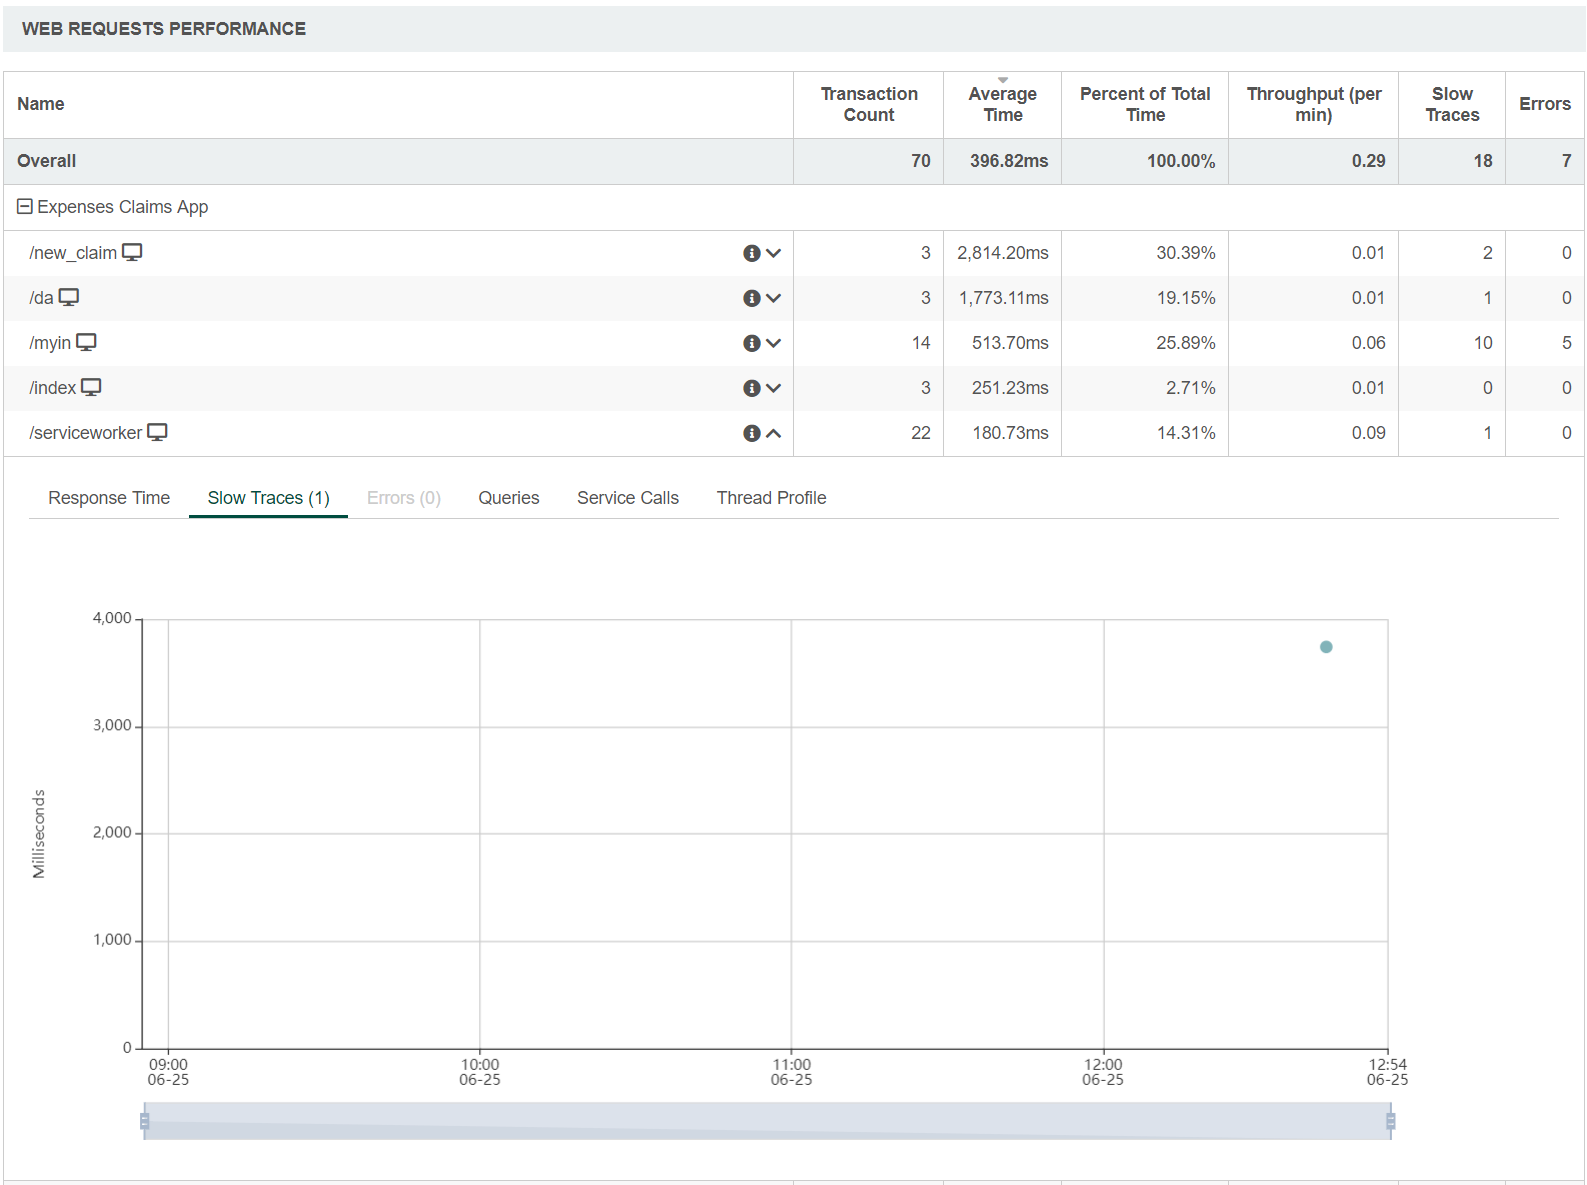Click the info icon in /da row
Screen dimensions: 1587x1185
click(751, 298)
